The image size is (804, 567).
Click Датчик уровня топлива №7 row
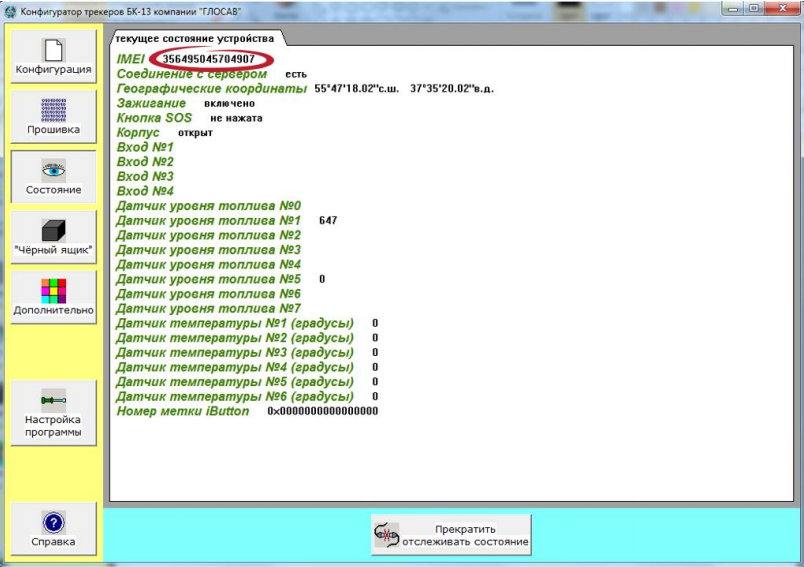[x=208, y=309]
